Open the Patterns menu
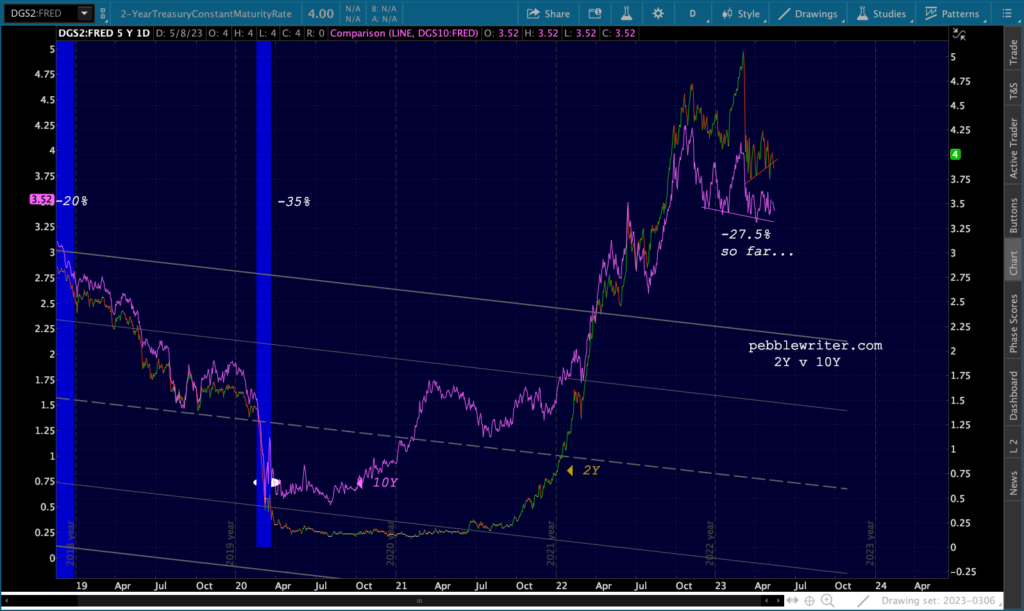 (x=952, y=14)
